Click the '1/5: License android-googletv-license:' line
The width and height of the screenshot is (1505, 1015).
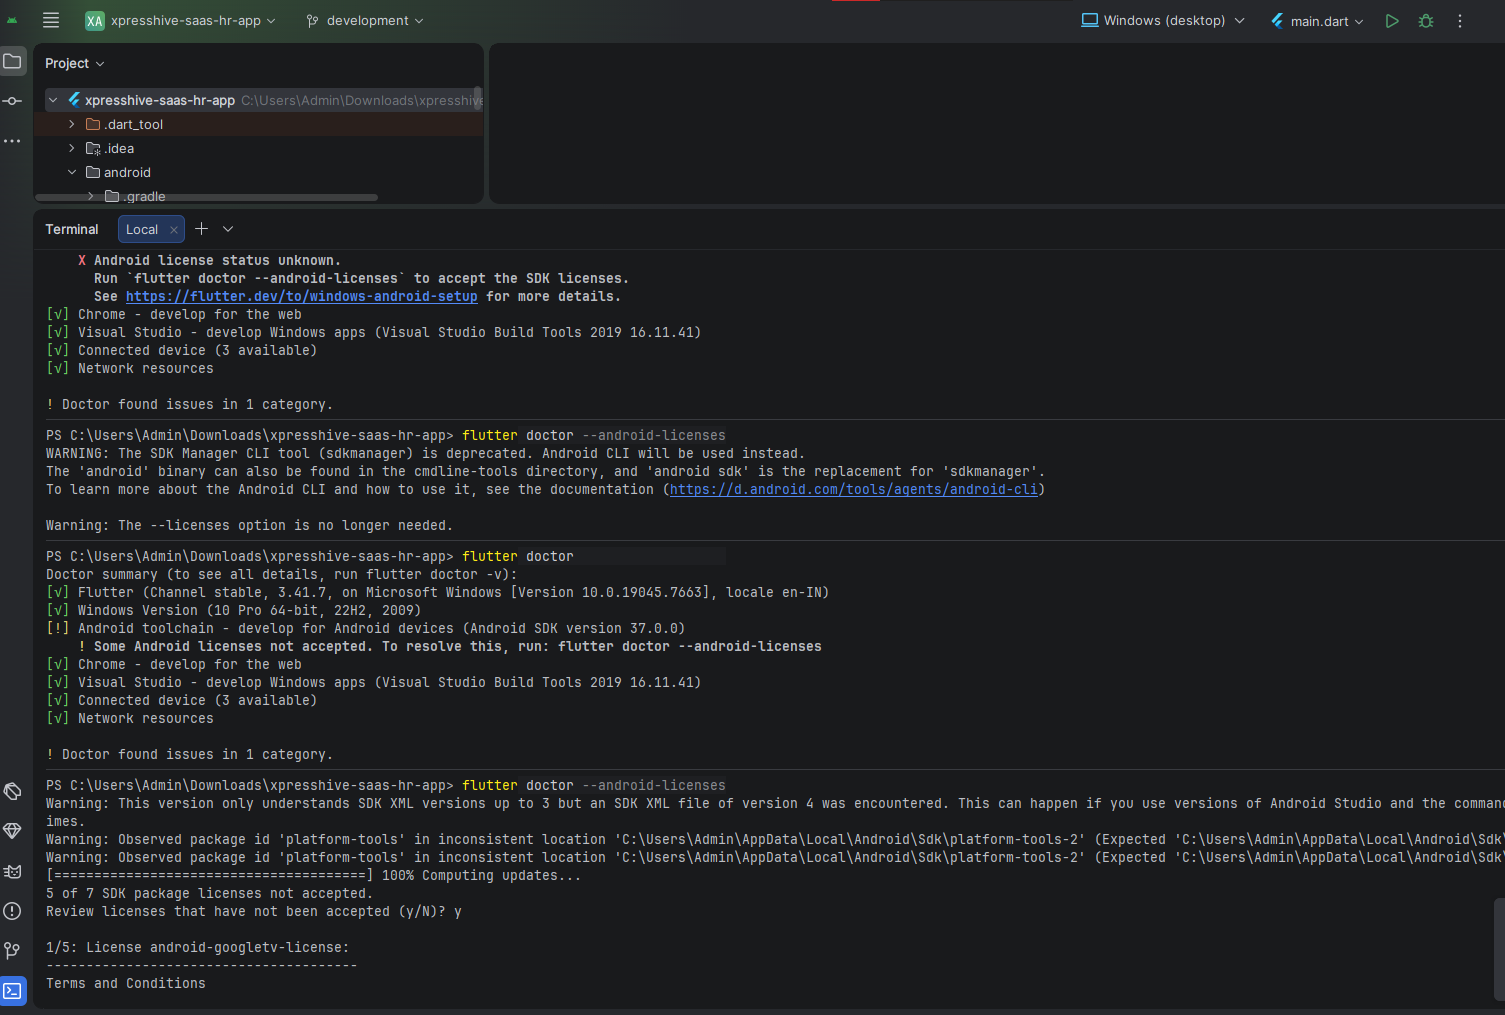click(x=198, y=948)
